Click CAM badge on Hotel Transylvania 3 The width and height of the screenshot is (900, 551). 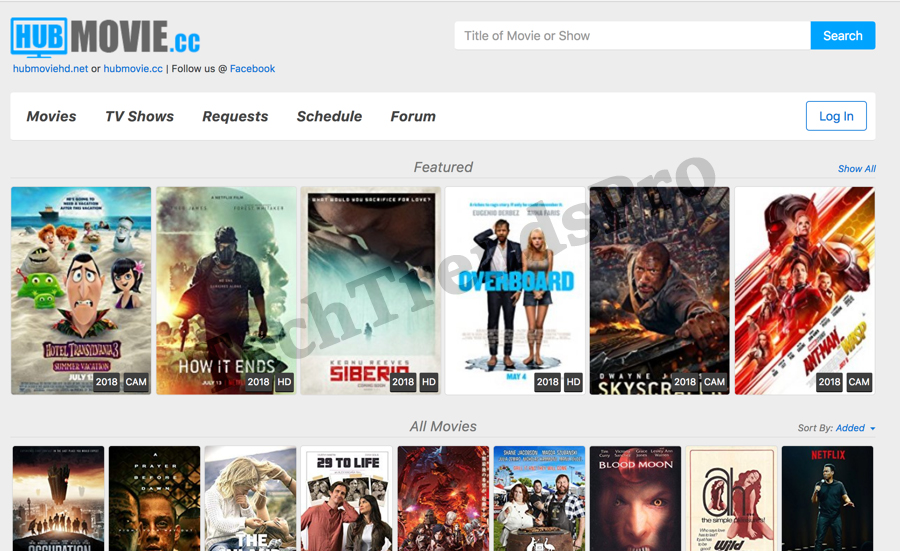click(136, 382)
